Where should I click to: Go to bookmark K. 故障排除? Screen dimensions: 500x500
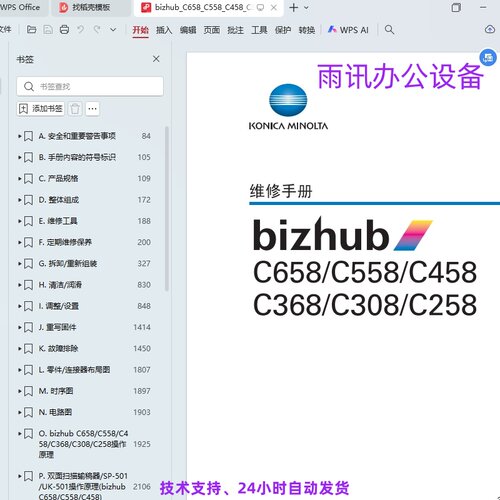(x=59, y=348)
